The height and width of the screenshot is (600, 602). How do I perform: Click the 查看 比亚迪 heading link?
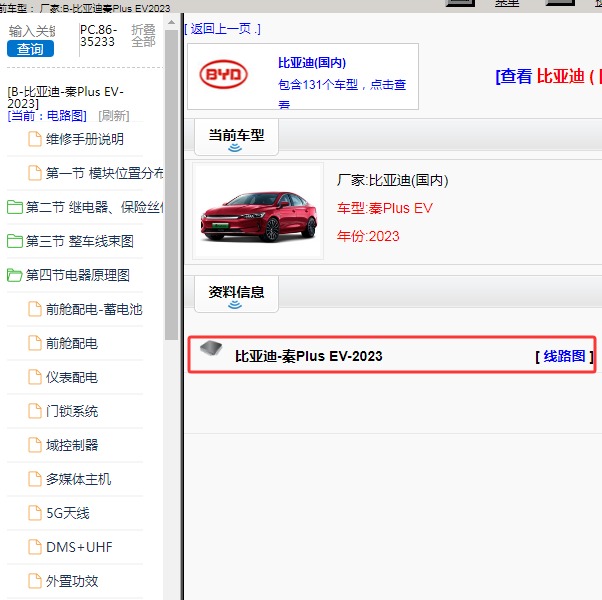click(549, 76)
